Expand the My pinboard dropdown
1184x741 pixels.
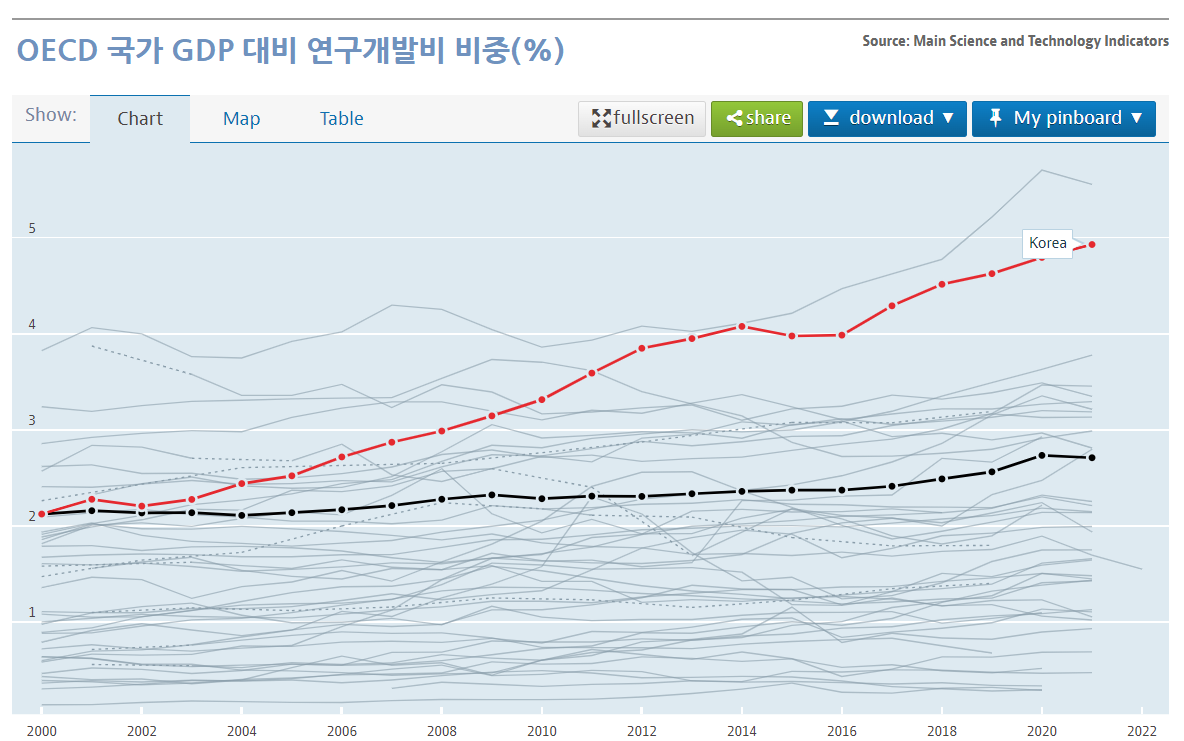point(1135,118)
